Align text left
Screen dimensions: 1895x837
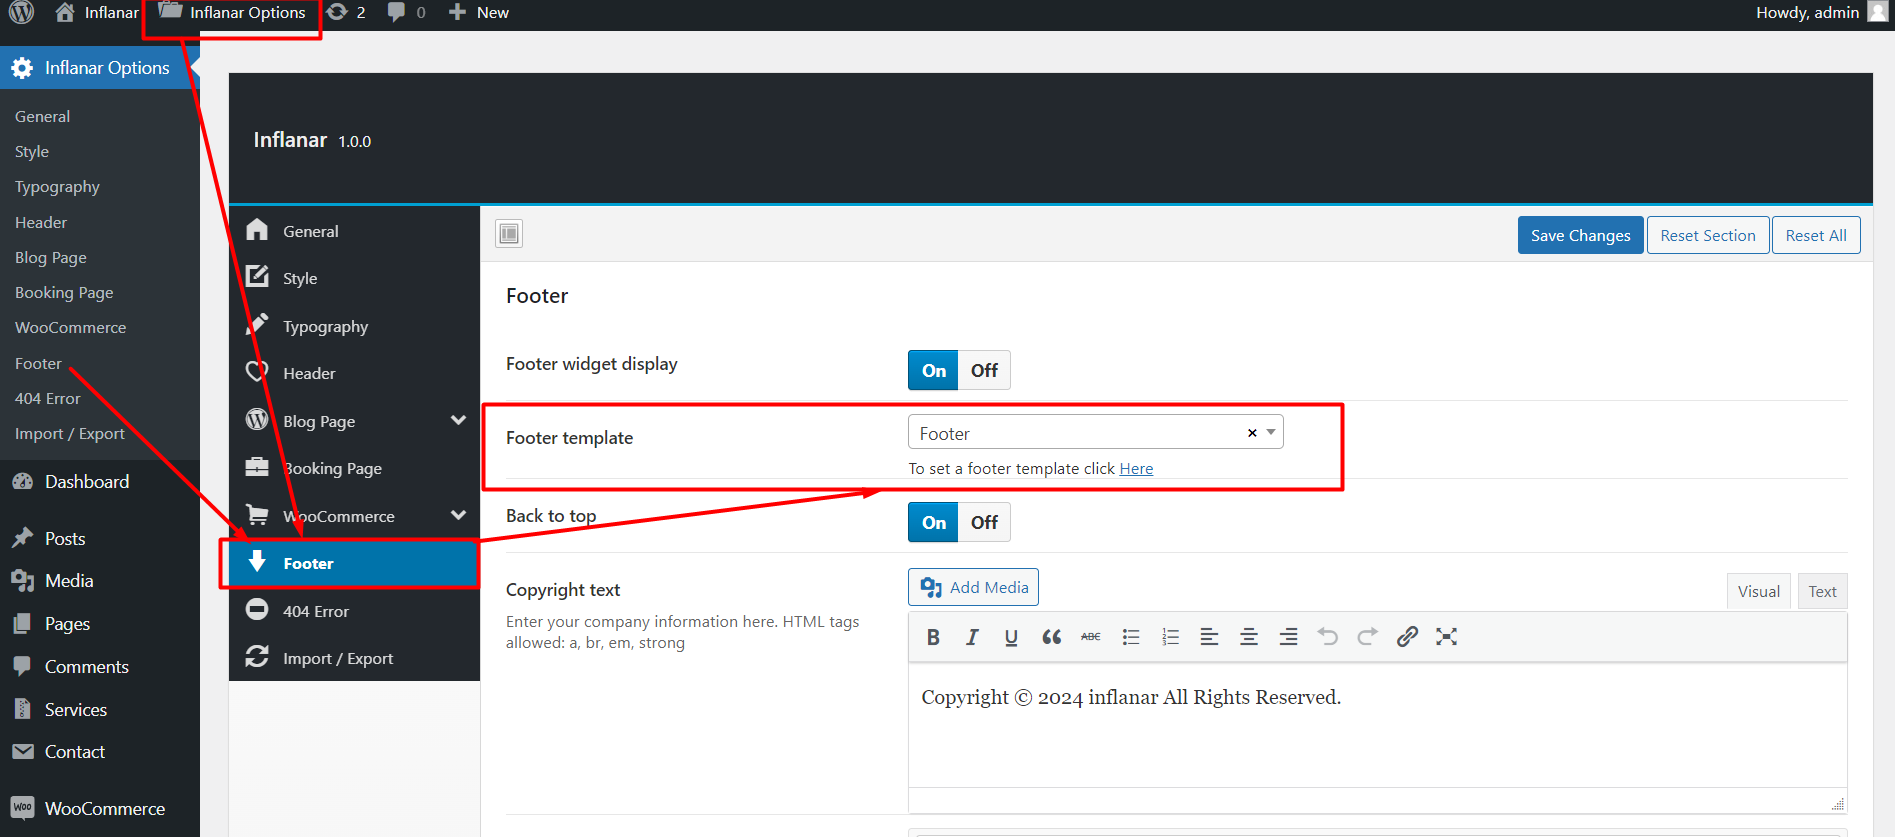pyautogui.click(x=1209, y=637)
